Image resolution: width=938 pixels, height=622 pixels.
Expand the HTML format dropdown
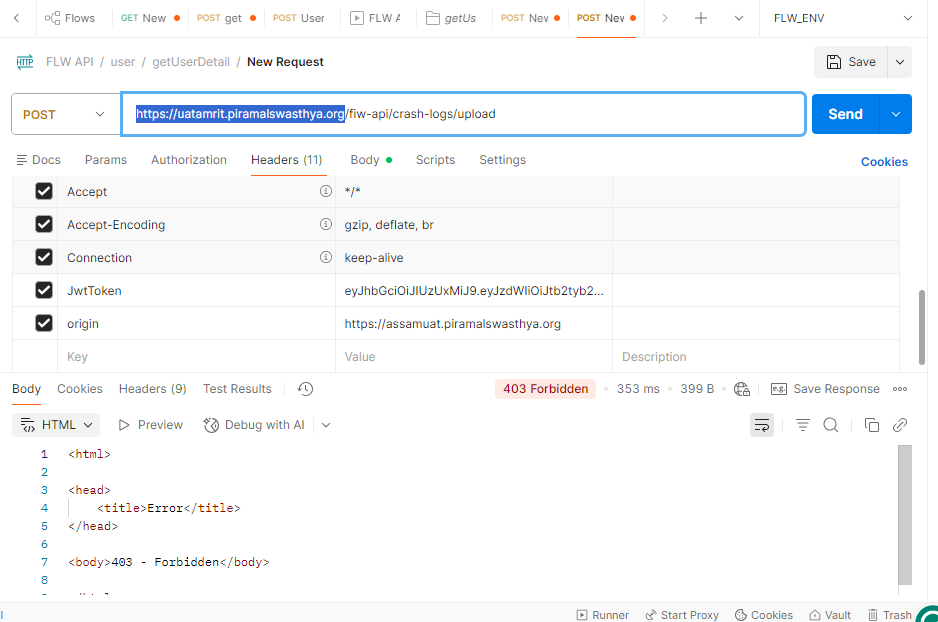(x=56, y=425)
